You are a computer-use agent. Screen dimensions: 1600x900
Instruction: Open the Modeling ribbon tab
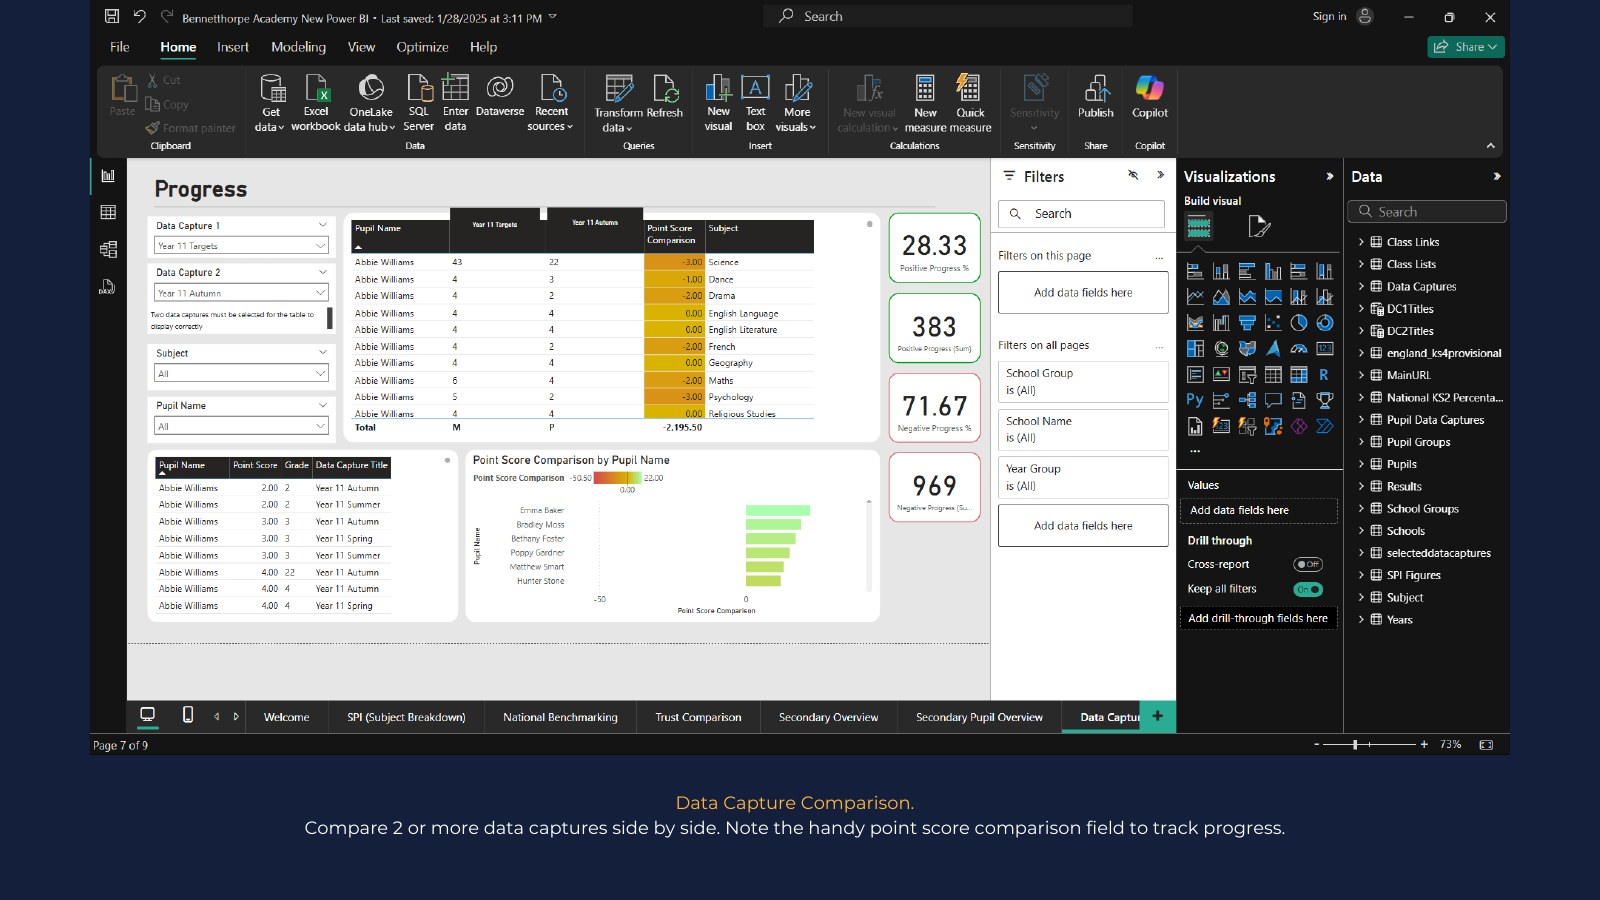click(x=298, y=47)
